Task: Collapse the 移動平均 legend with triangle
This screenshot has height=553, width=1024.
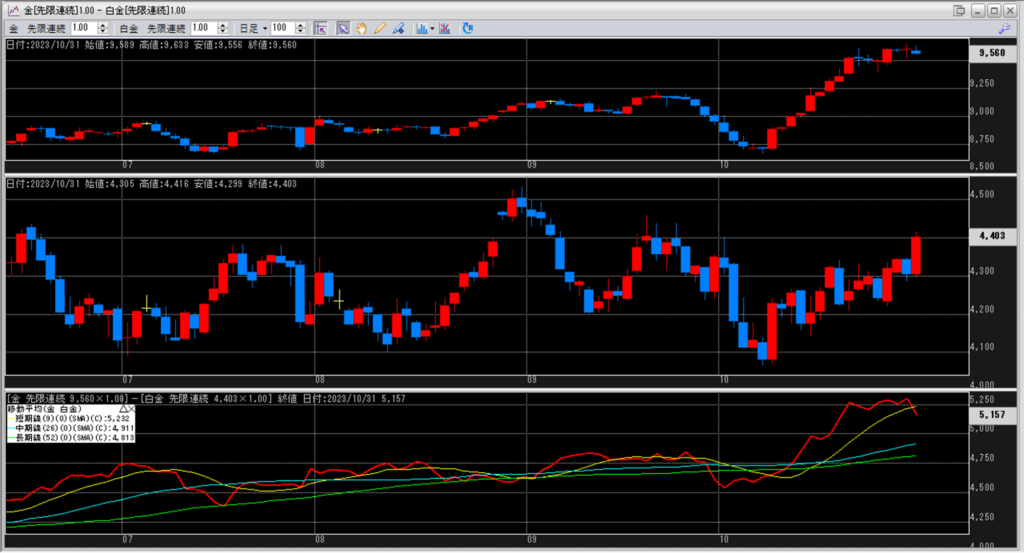Action: 123,409
